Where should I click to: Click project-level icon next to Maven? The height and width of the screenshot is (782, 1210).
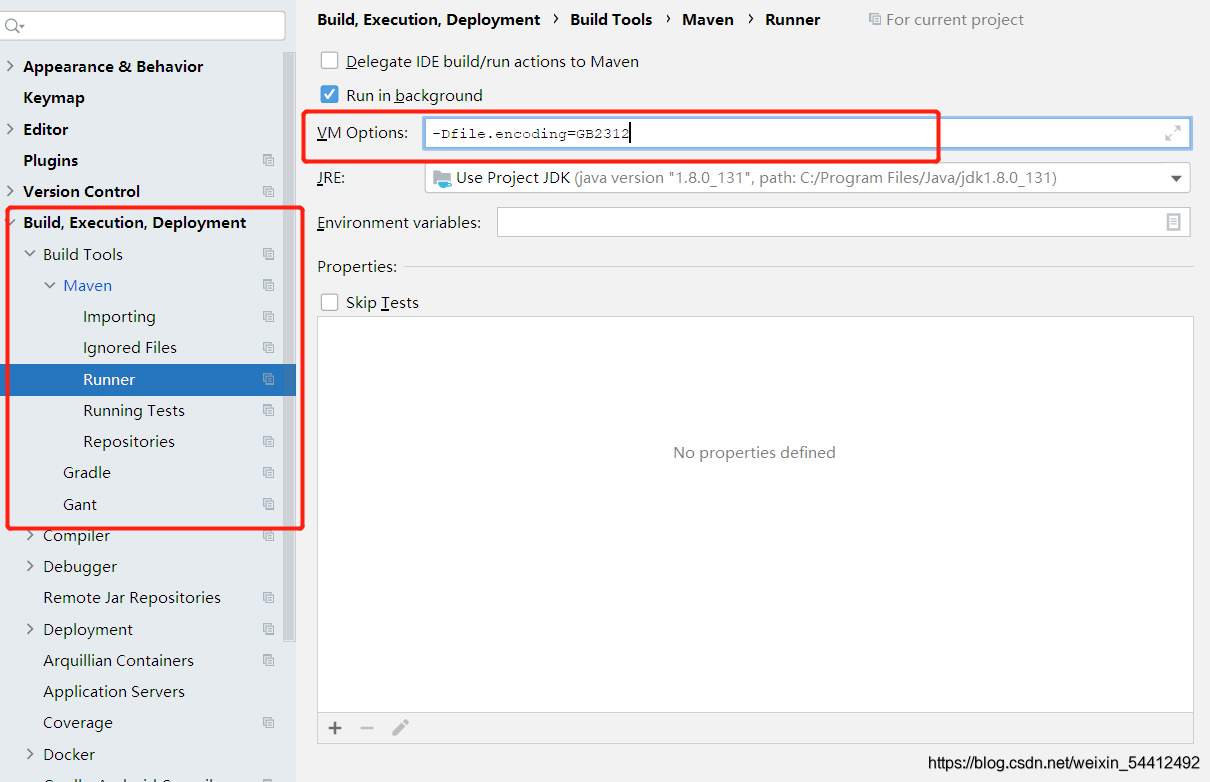(268, 285)
